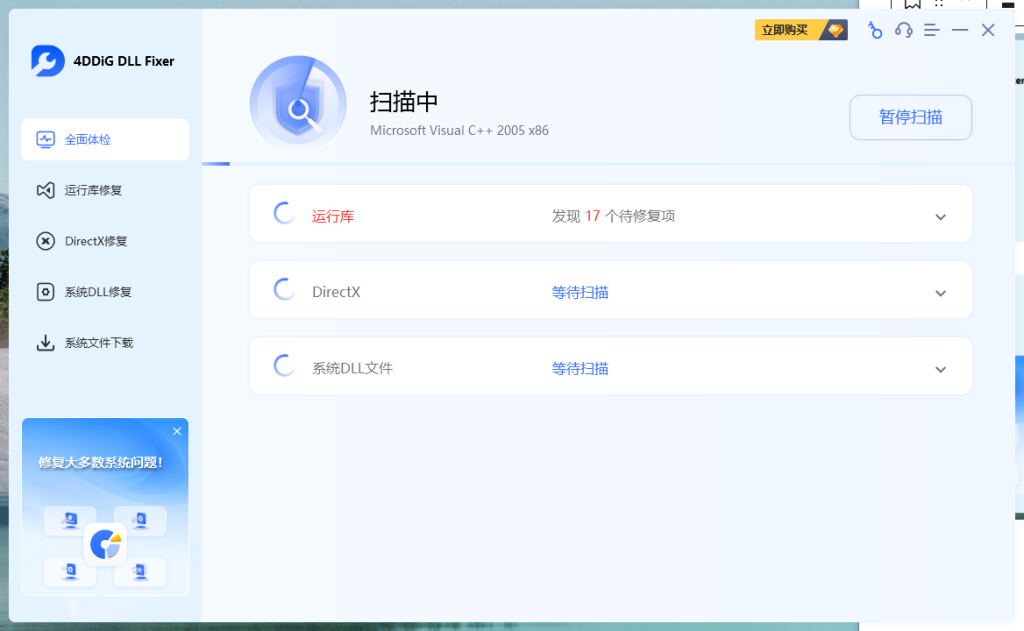The height and width of the screenshot is (631, 1024).
Task: Click the DirectX scan status spinner
Action: [283, 290]
